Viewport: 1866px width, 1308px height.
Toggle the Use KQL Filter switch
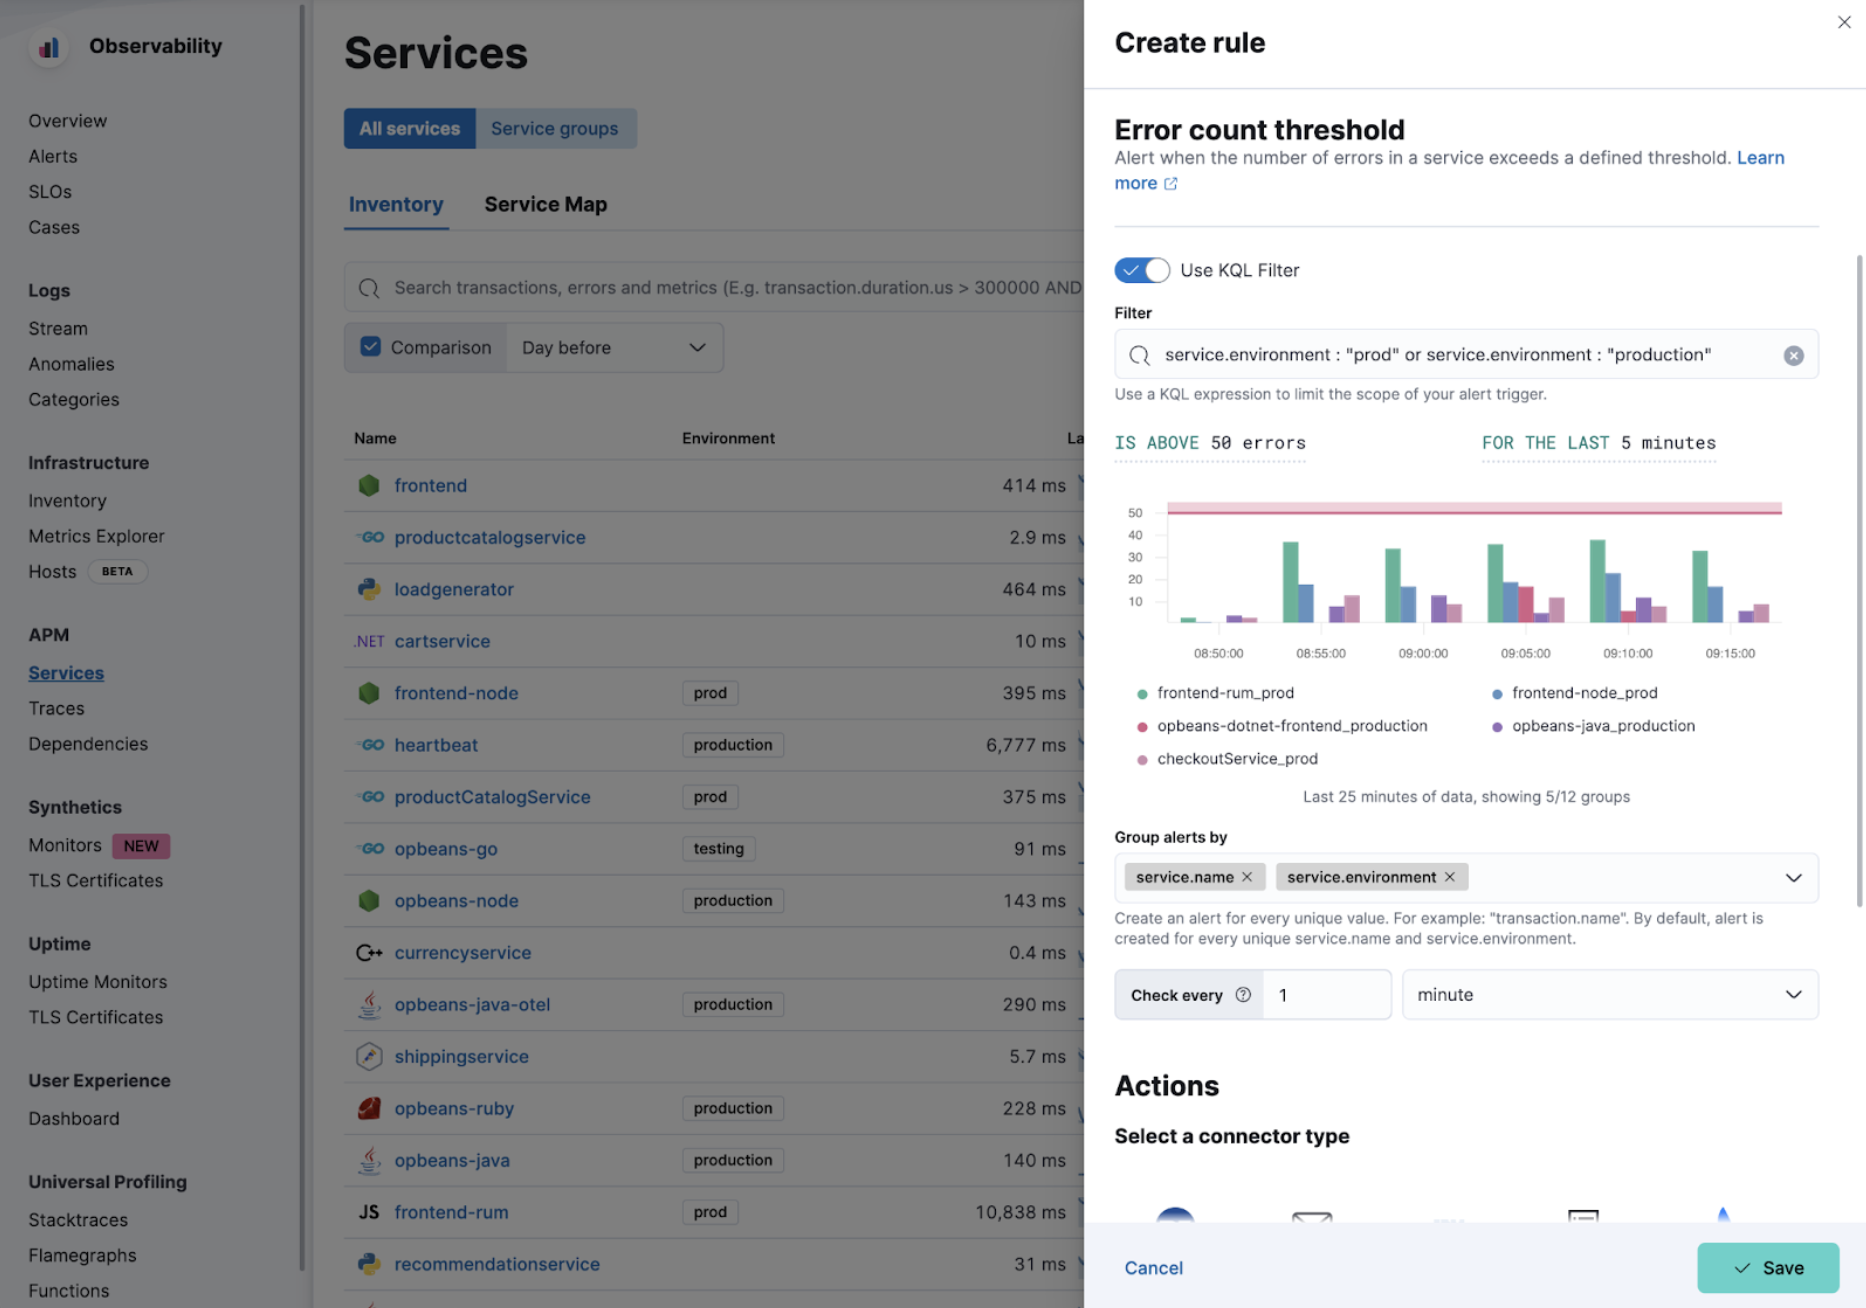(x=1142, y=270)
